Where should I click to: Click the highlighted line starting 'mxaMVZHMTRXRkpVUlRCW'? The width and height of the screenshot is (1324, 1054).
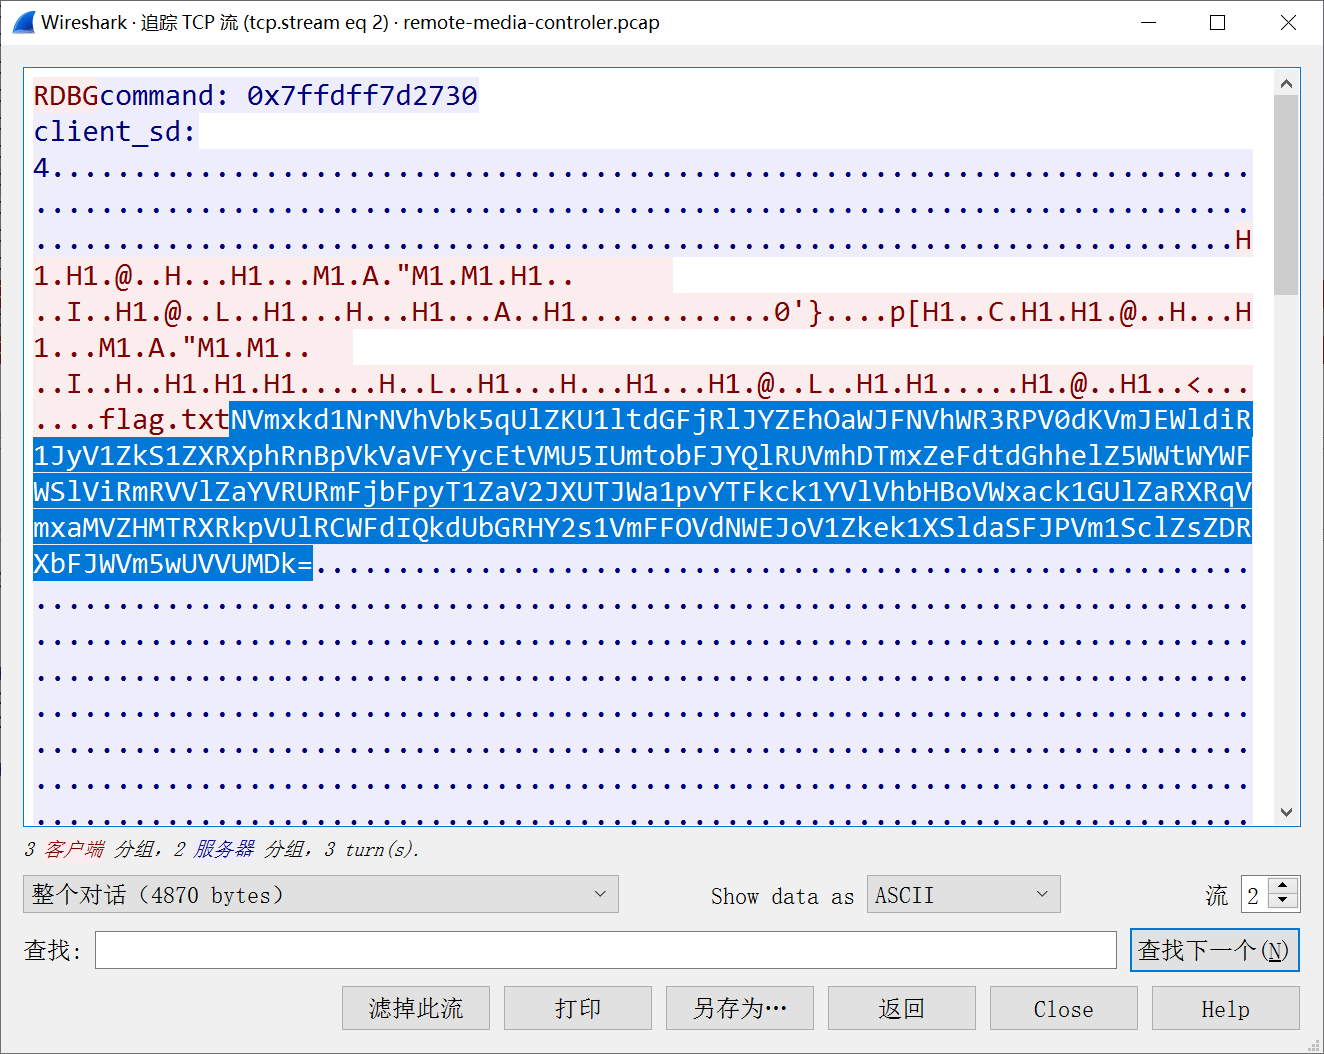point(643,528)
